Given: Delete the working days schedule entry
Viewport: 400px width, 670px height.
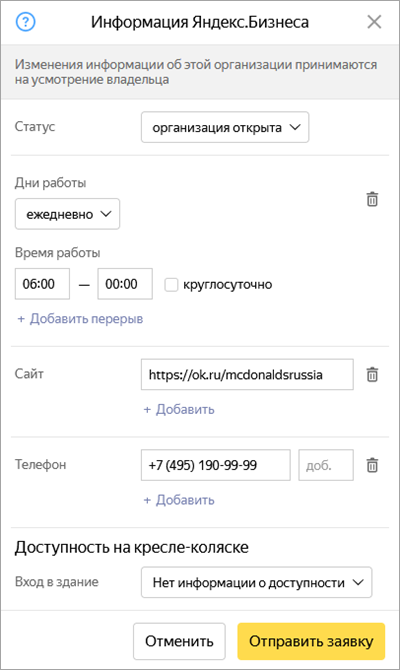Looking at the screenshot, I should (372, 199).
